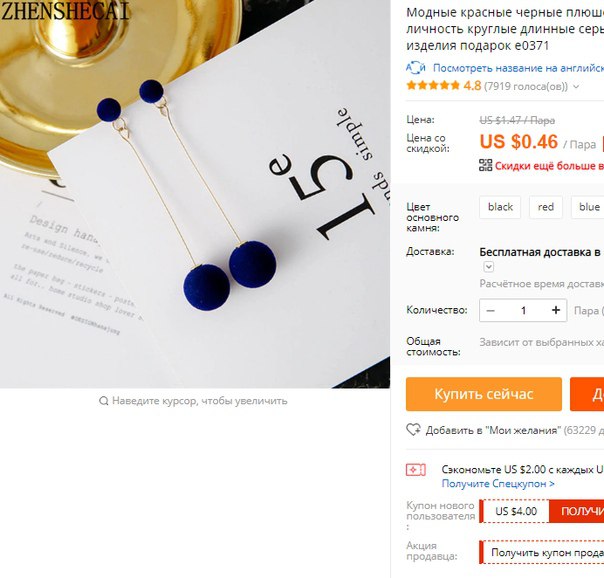Viewport: 604px width, 578px height.
Task: Click the heart wishlist icon
Action: [x=413, y=430]
